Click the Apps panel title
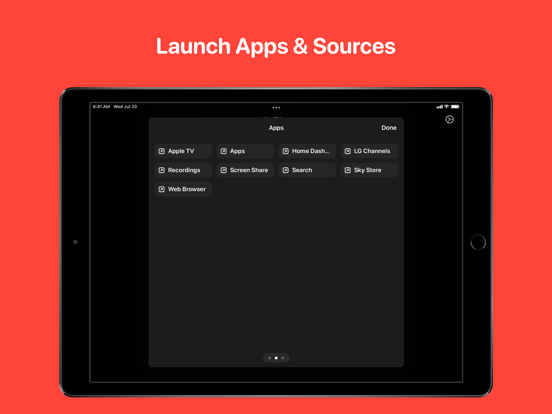552x414 pixels. pos(276,128)
